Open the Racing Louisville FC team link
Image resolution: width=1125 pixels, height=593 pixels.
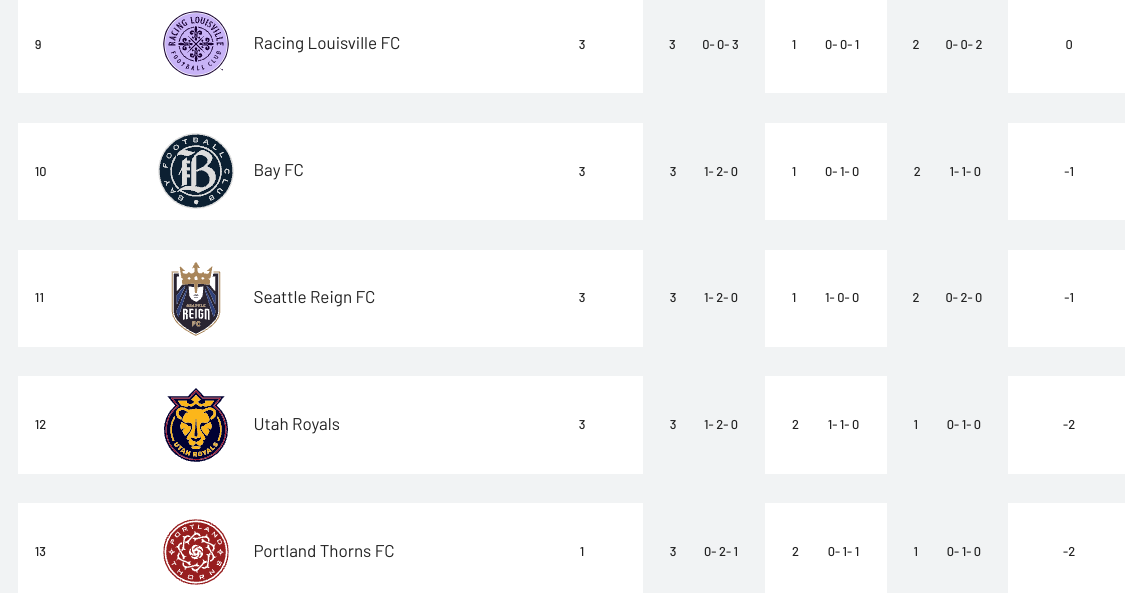(x=326, y=44)
